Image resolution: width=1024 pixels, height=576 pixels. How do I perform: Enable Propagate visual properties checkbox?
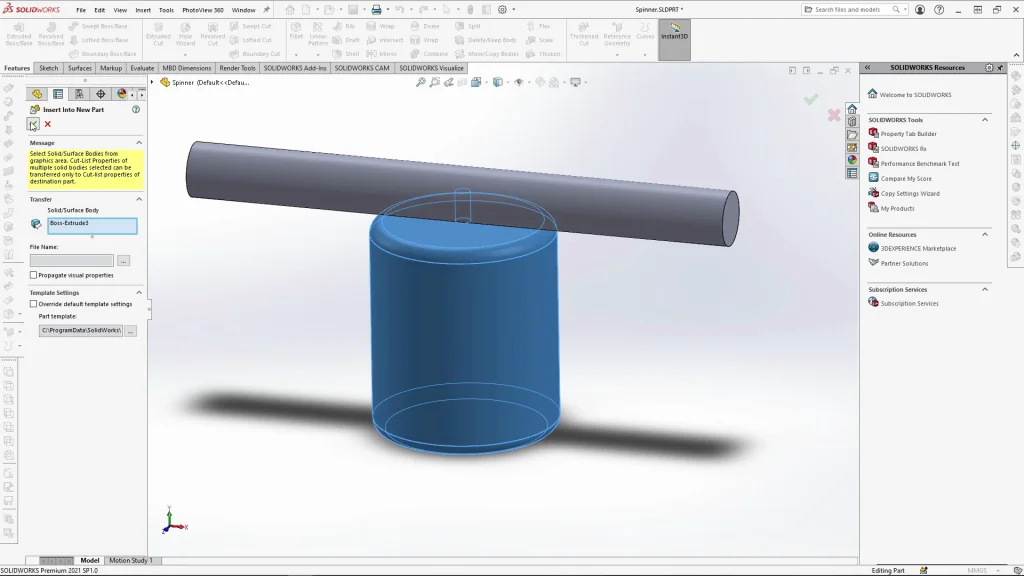(34, 275)
